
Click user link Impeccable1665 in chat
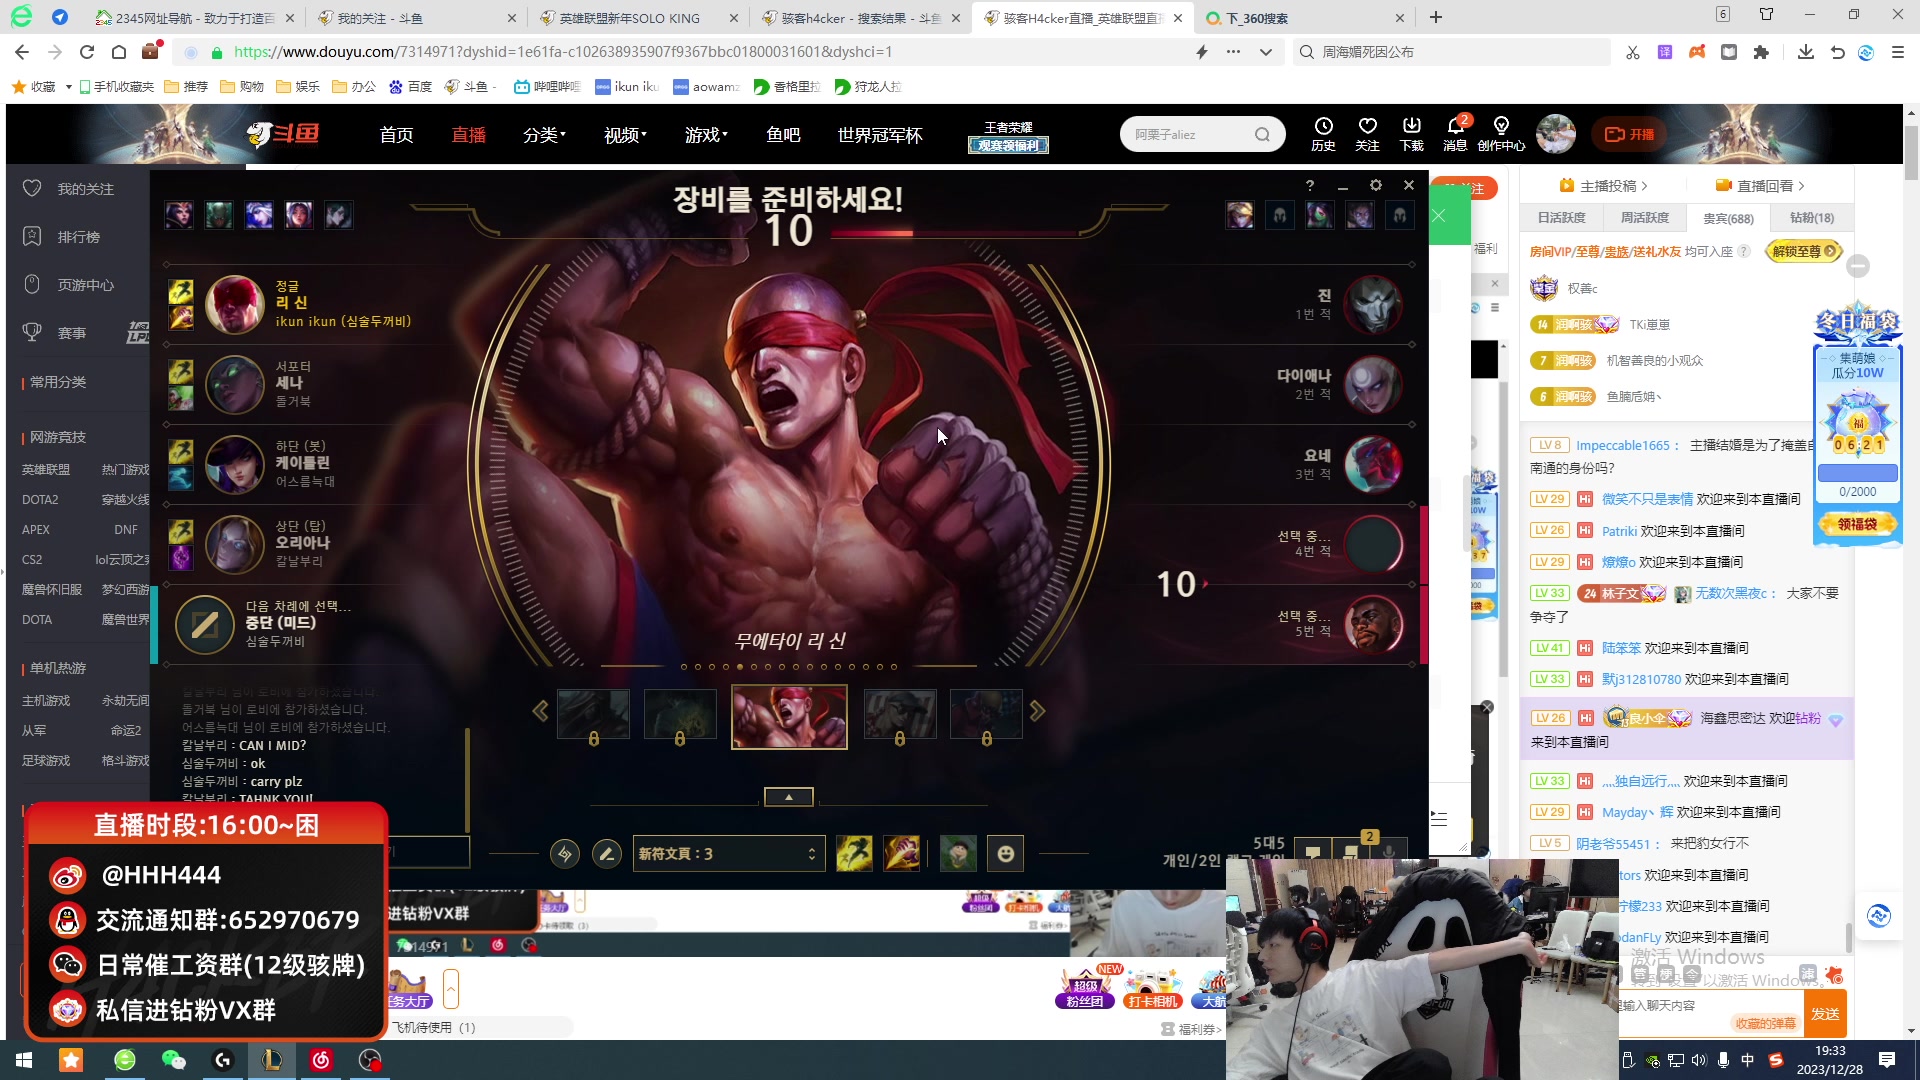click(1623, 446)
